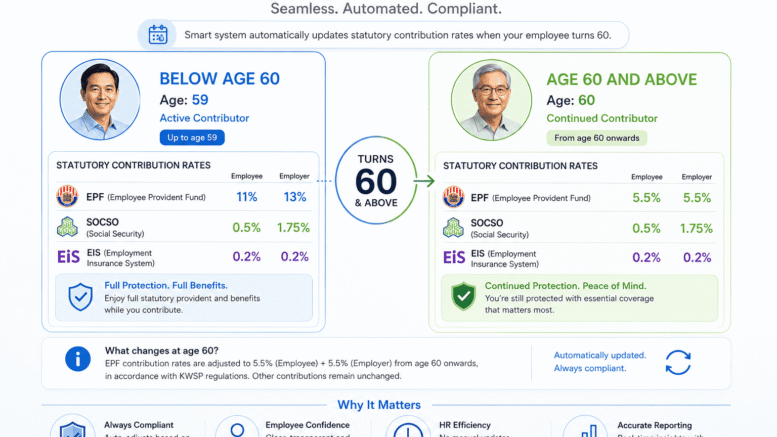Click the 'Why It Matters' section heading
The image size is (777, 437).
coord(379,405)
